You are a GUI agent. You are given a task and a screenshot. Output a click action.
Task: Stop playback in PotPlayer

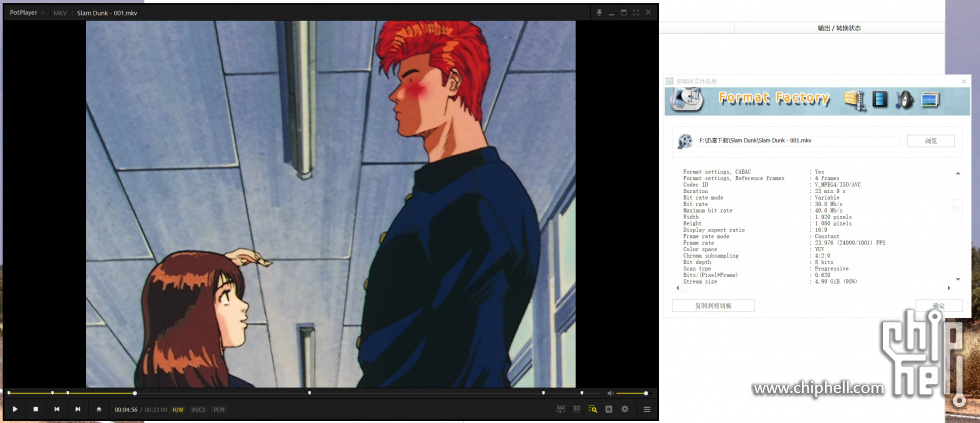36,409
